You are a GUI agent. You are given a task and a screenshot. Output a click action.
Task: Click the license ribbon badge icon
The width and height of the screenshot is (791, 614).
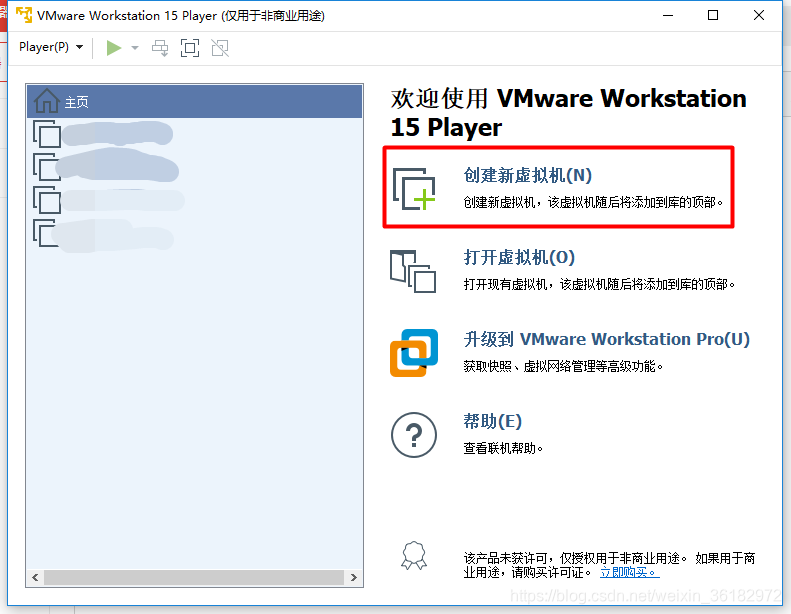[x=414, y=555]
